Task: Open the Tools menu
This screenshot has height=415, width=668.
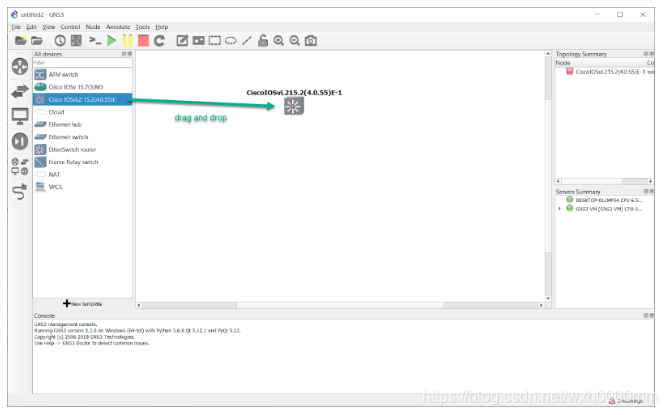Action: pyautogui.click(x=143, y=27)
